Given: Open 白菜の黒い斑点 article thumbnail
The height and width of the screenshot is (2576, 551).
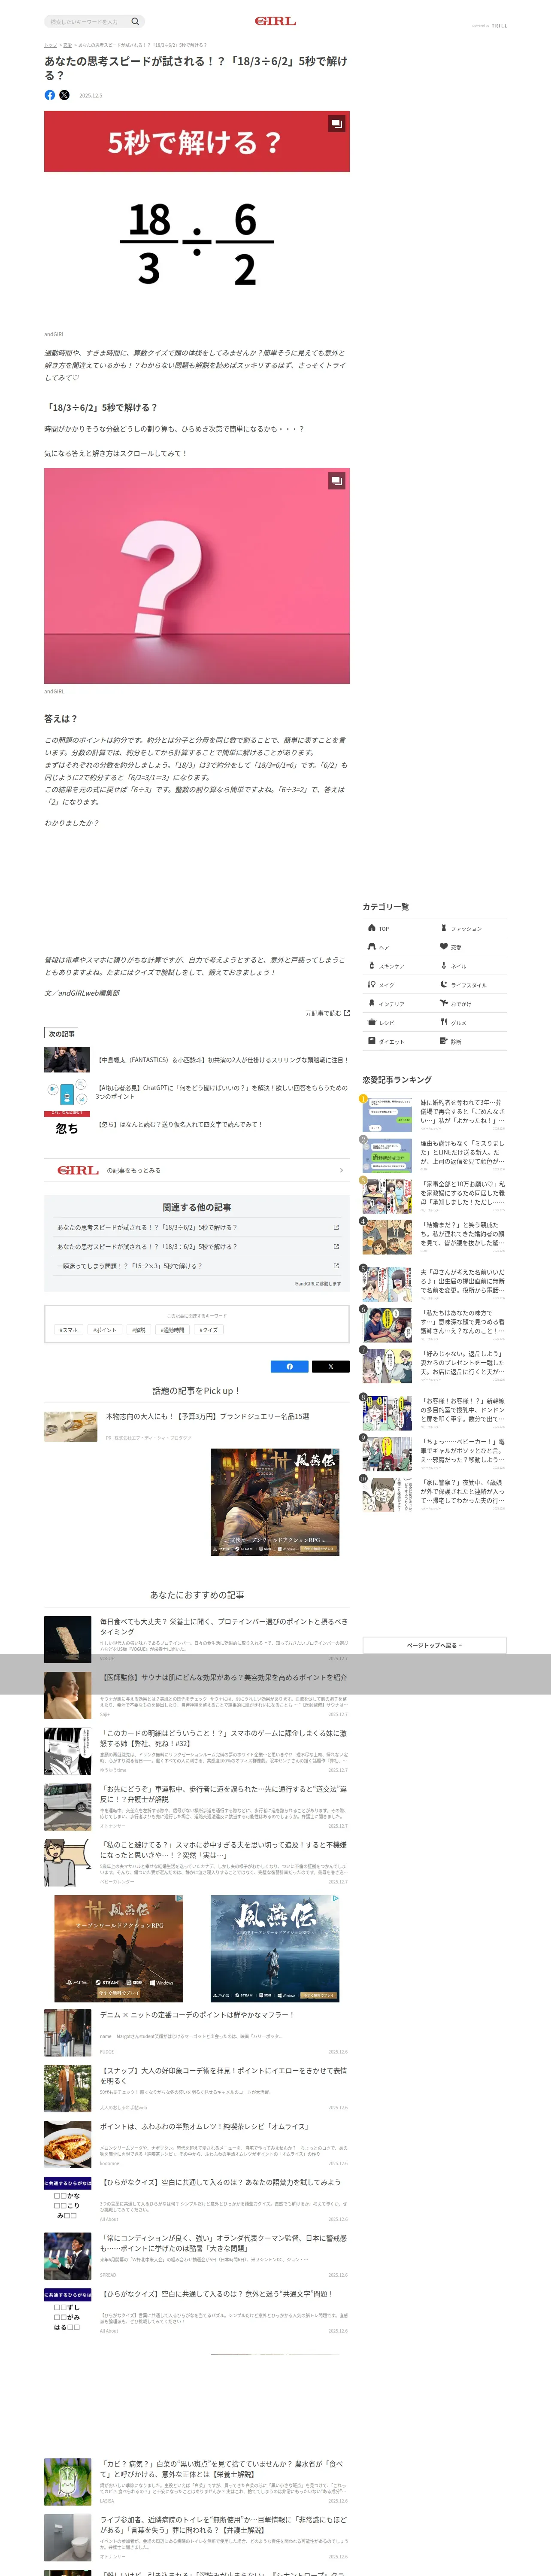Looking at the screenshot, I should point(68,2483).
